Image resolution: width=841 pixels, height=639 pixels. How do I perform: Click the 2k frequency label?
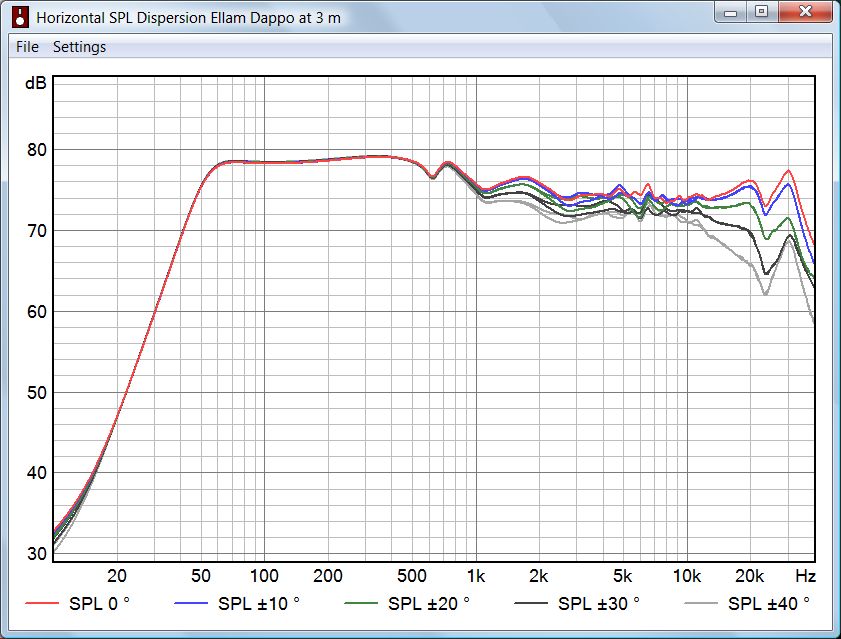tap(538, 576)
